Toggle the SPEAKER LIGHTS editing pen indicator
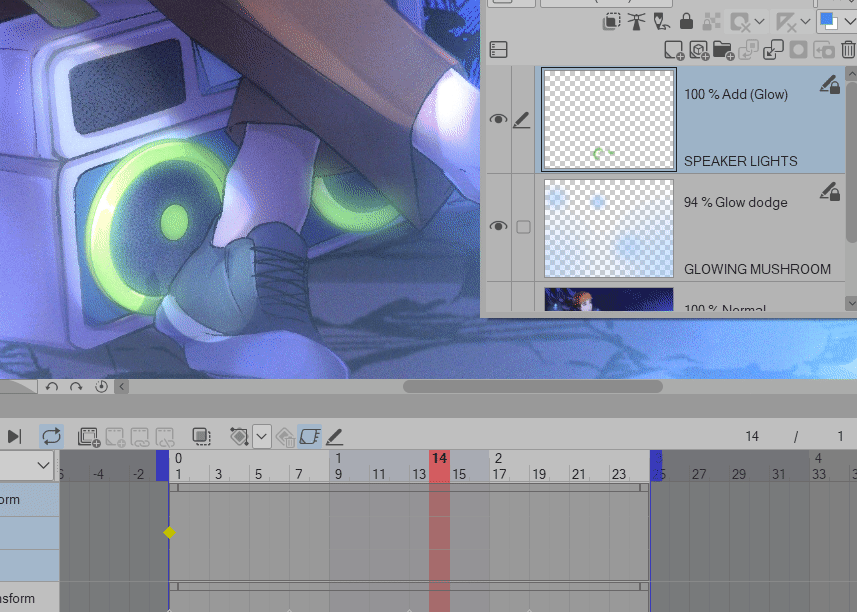857x612 pixels. (x=522, y=120)
